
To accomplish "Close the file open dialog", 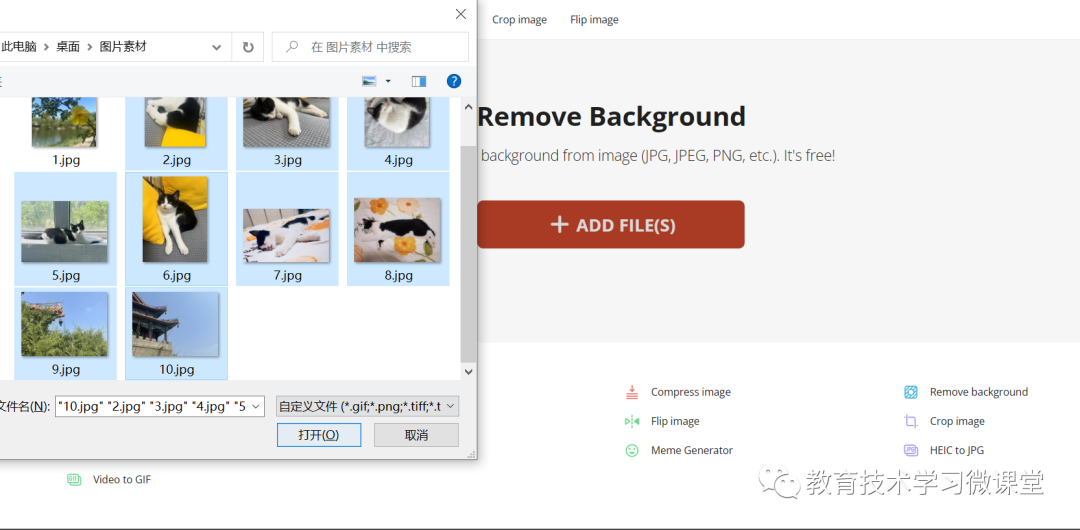I will (x=461, y=14).
